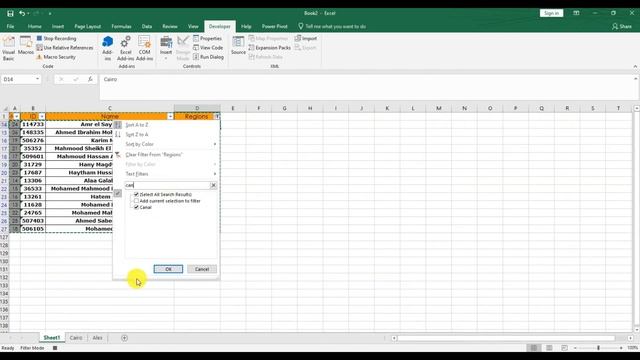Switch to the Home tab
The width and height of the screenshot is (640, 360).
pyautogui.click(x=35, y=27)
